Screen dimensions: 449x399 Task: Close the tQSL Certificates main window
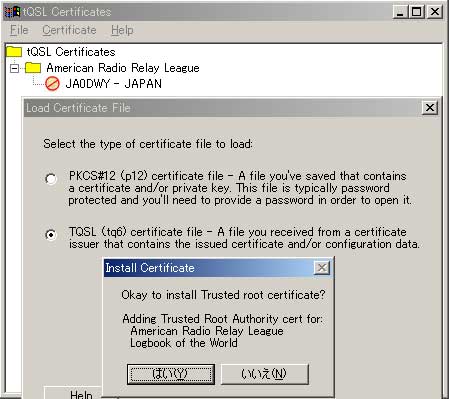click(x=435, y=12)
